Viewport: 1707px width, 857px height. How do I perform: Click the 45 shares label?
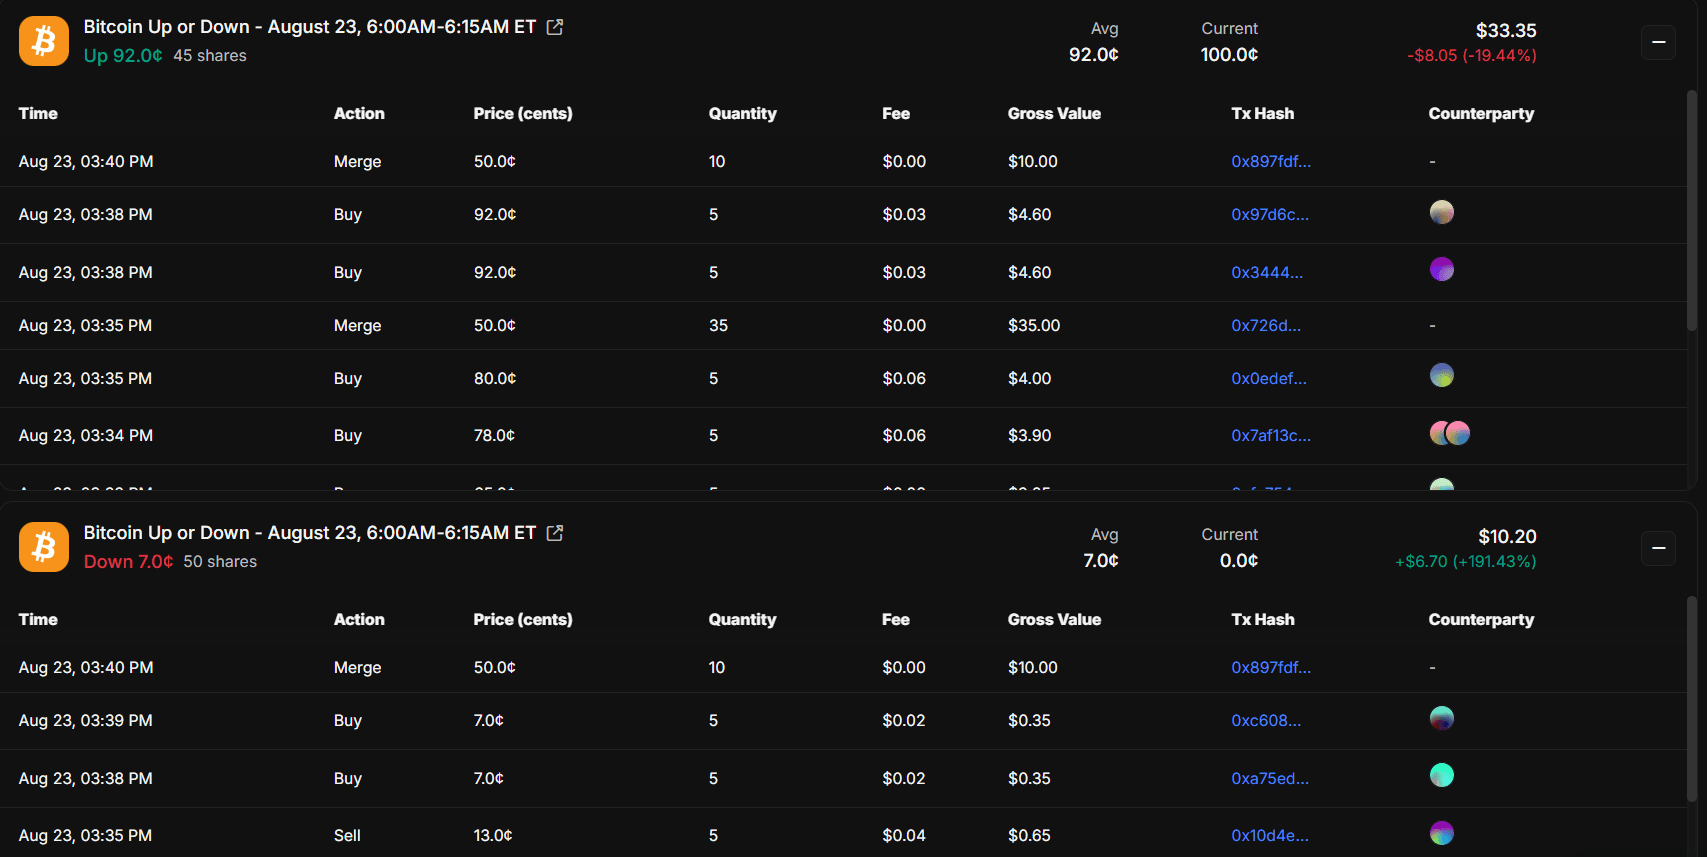tap(210, 55)
